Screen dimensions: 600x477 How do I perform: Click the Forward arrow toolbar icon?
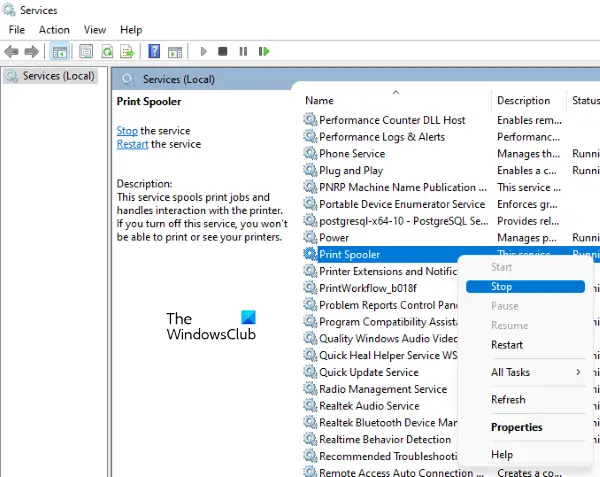coord(31,51)
